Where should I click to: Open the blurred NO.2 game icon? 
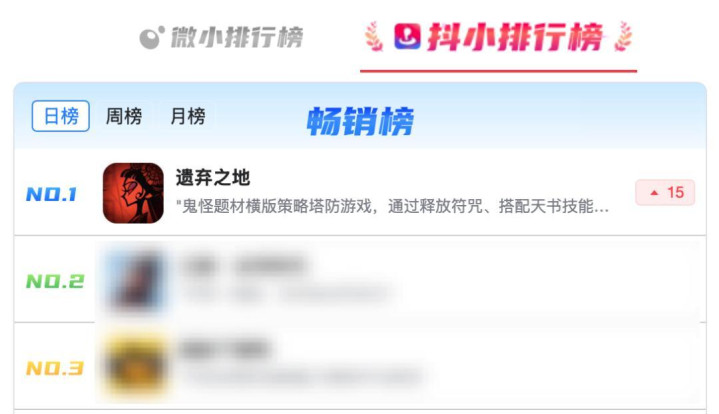pos(134,280)
